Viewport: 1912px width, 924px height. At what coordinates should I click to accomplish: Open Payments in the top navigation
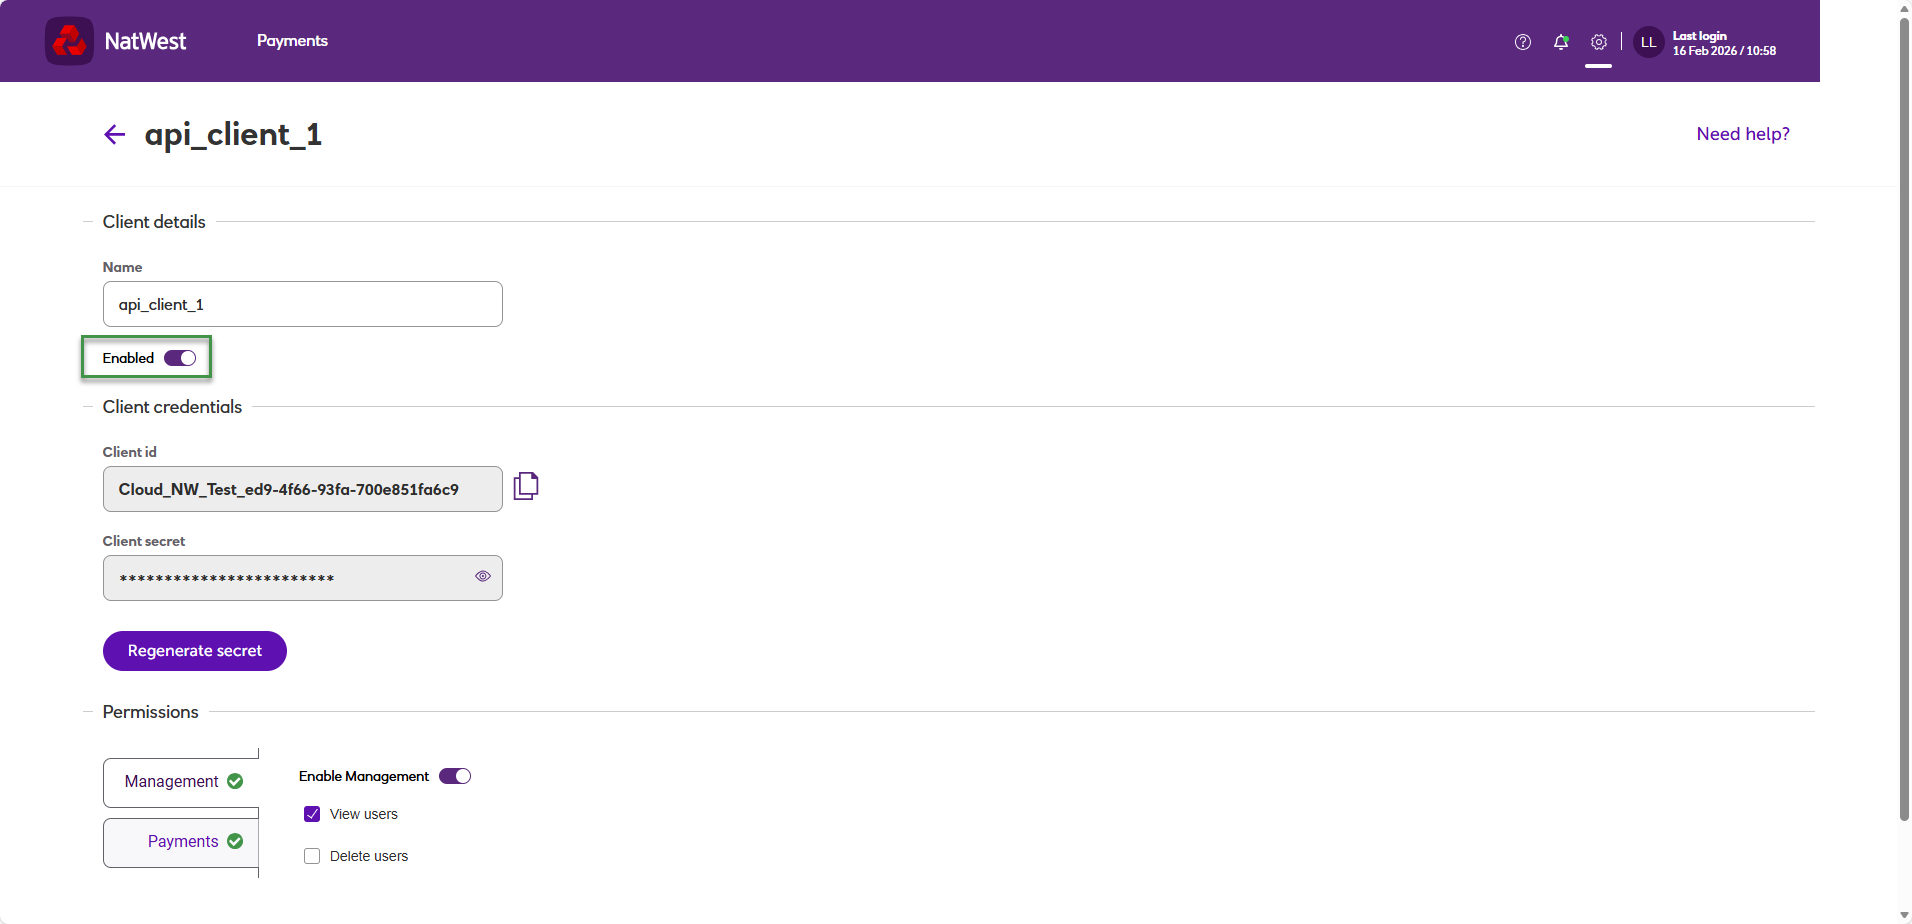pyautogui.click(x=292, y=41)
